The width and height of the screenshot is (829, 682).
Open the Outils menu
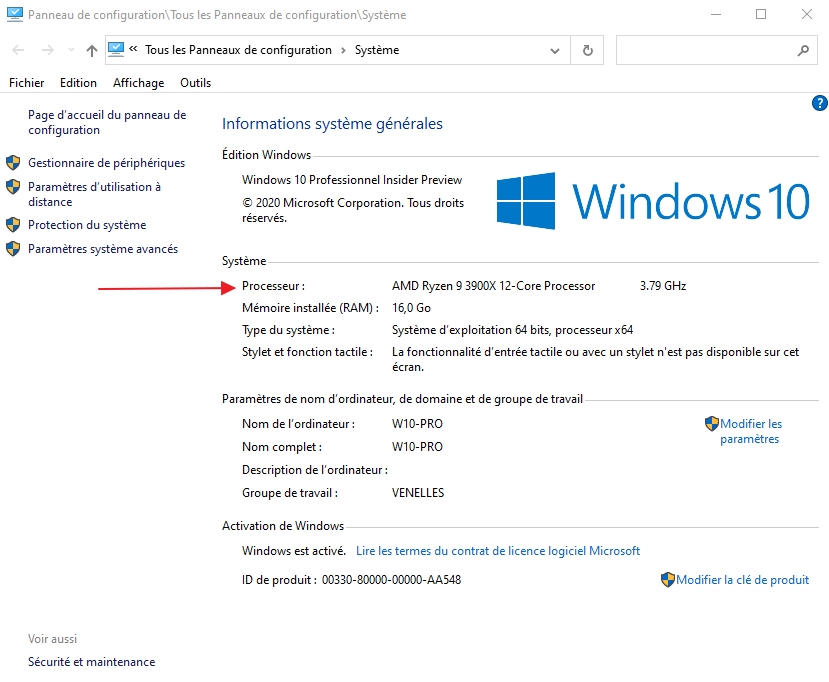[196, 83]
